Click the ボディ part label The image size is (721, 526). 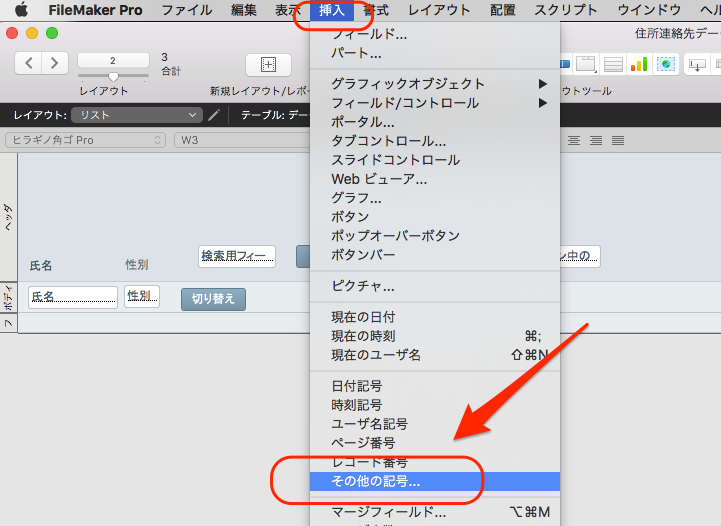pyautogui.click(x=8, y=297)
